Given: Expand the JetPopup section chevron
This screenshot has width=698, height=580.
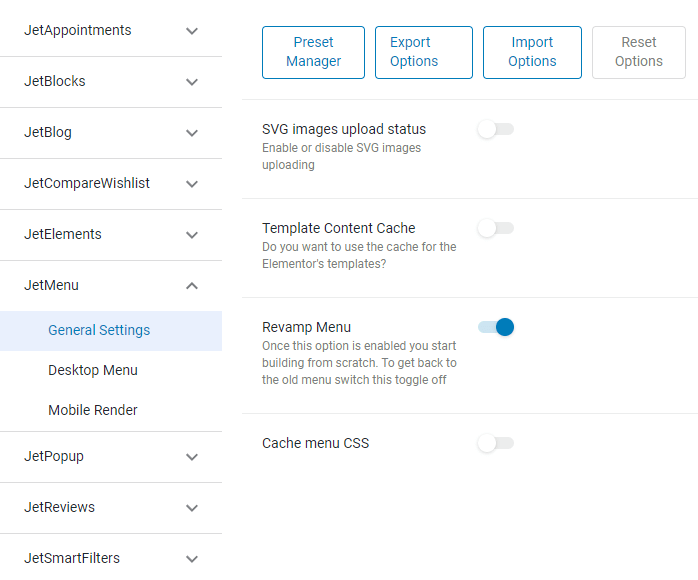Looking at the screenshot, I should click(x=192, y=457).
